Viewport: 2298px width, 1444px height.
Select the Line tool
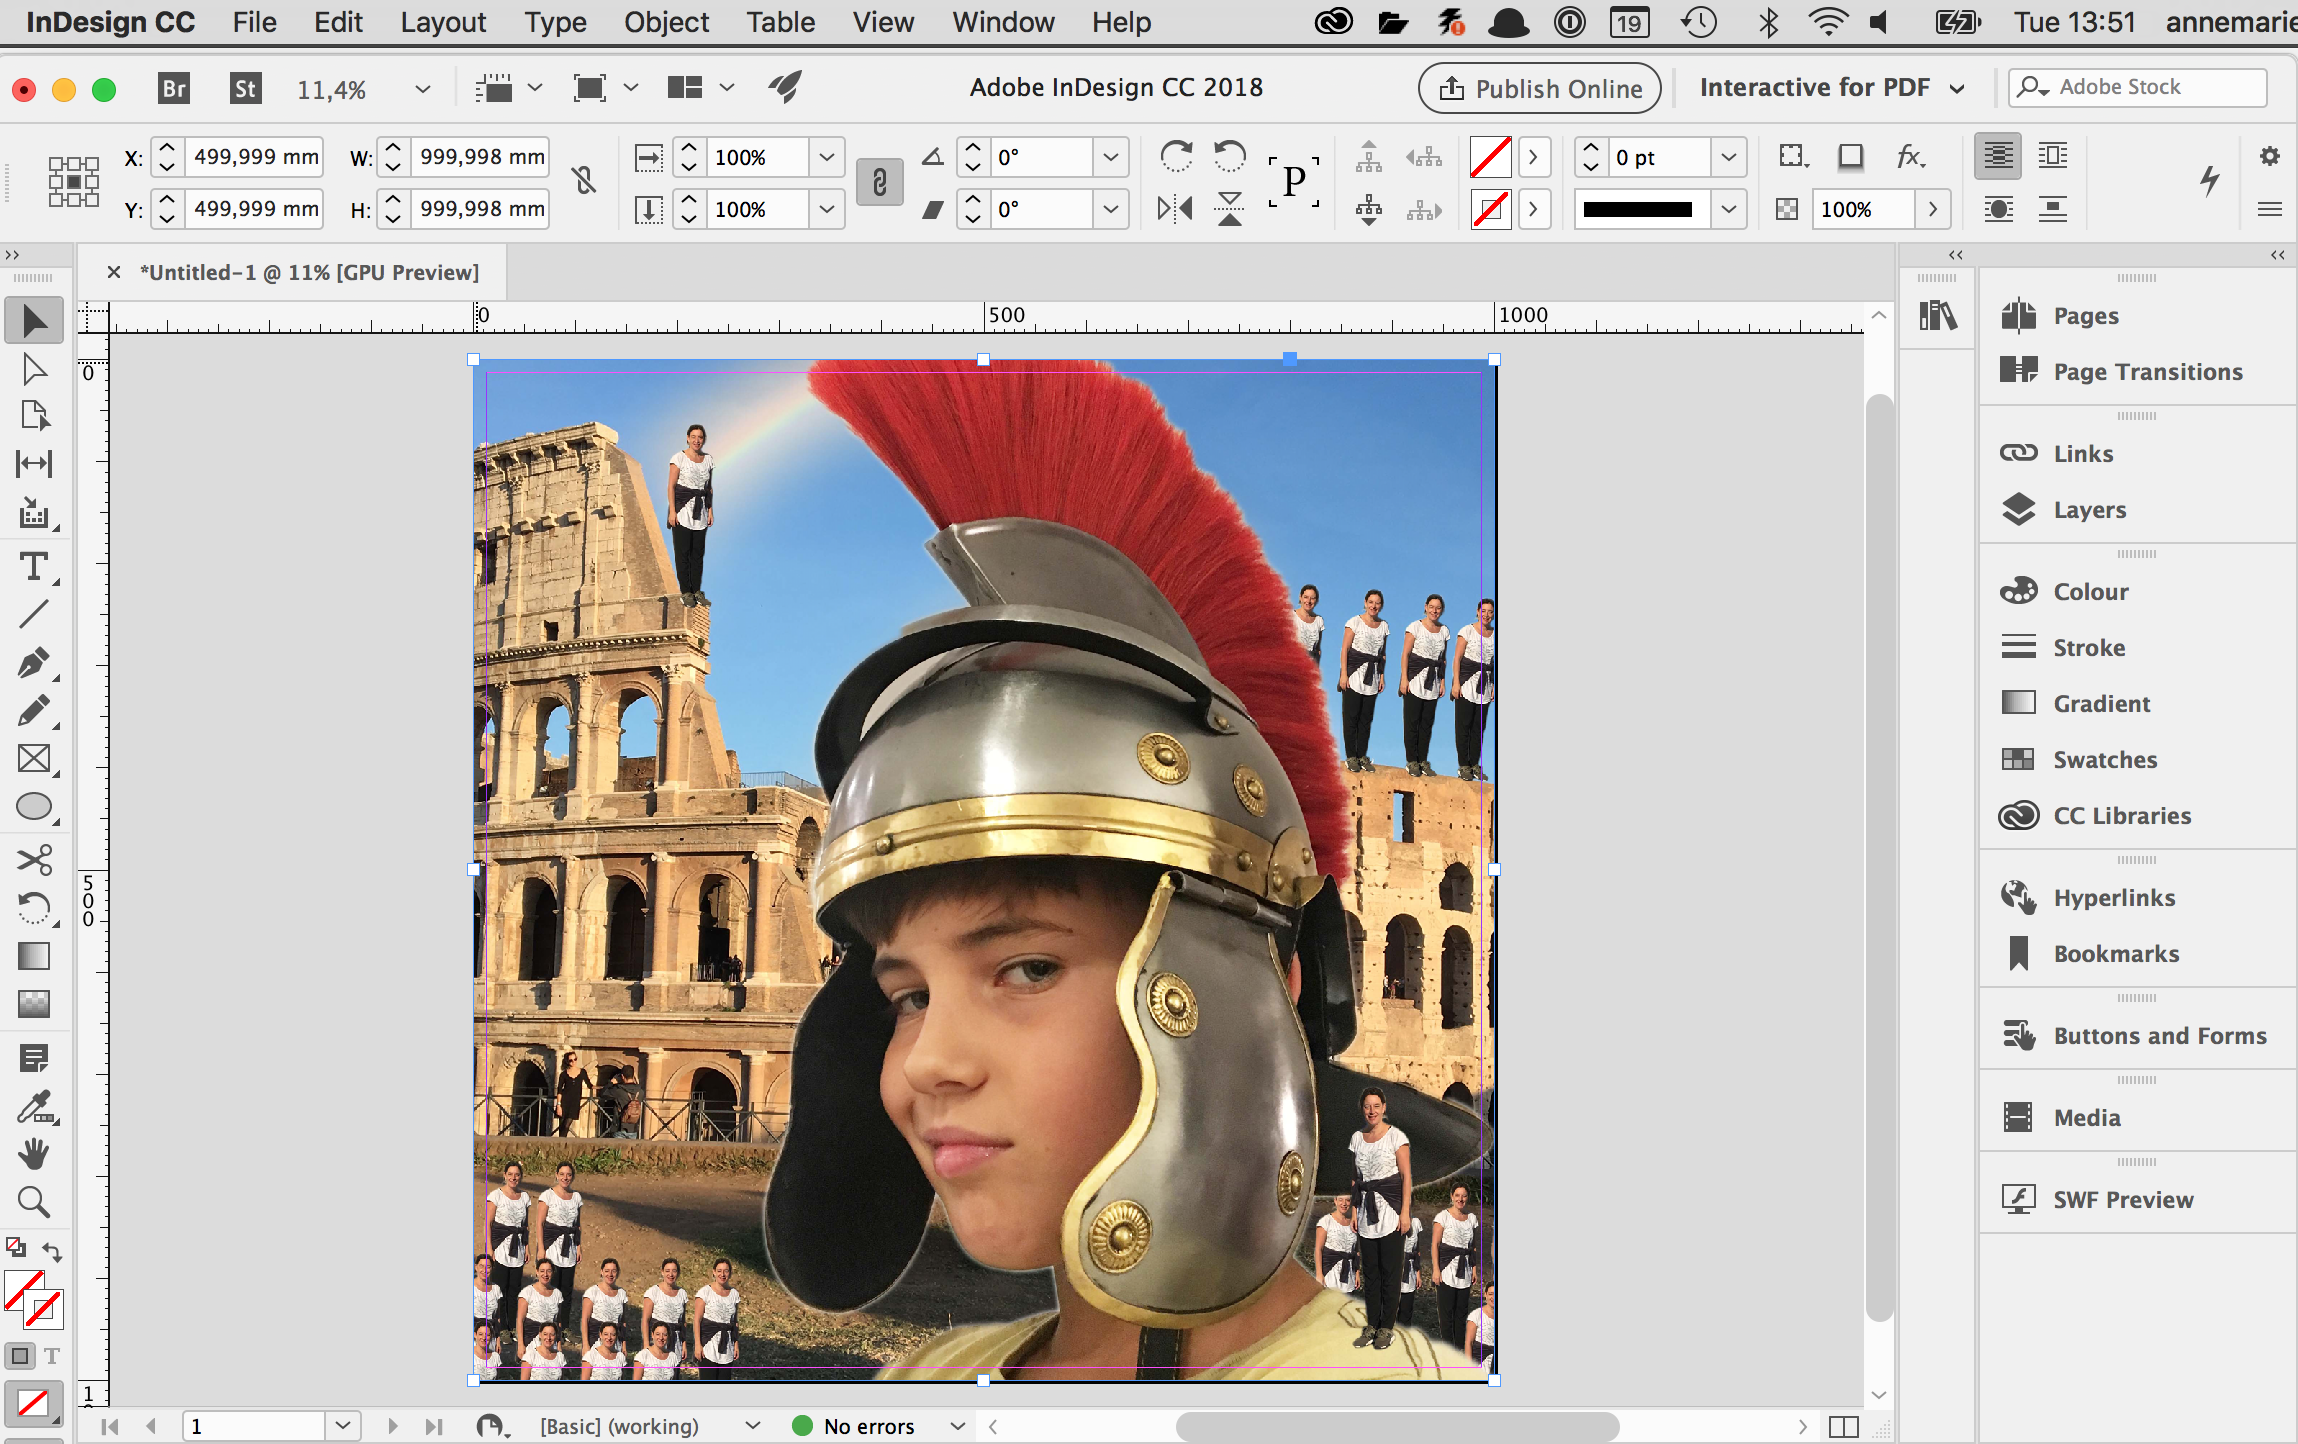[34, 614]
